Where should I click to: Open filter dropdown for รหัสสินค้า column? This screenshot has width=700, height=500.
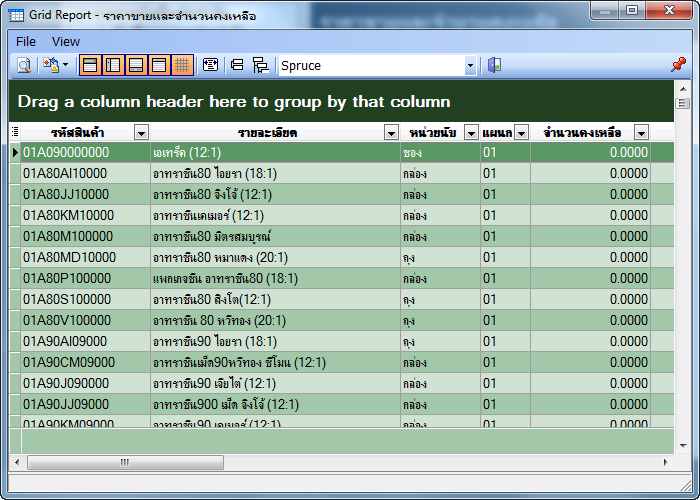141,133
